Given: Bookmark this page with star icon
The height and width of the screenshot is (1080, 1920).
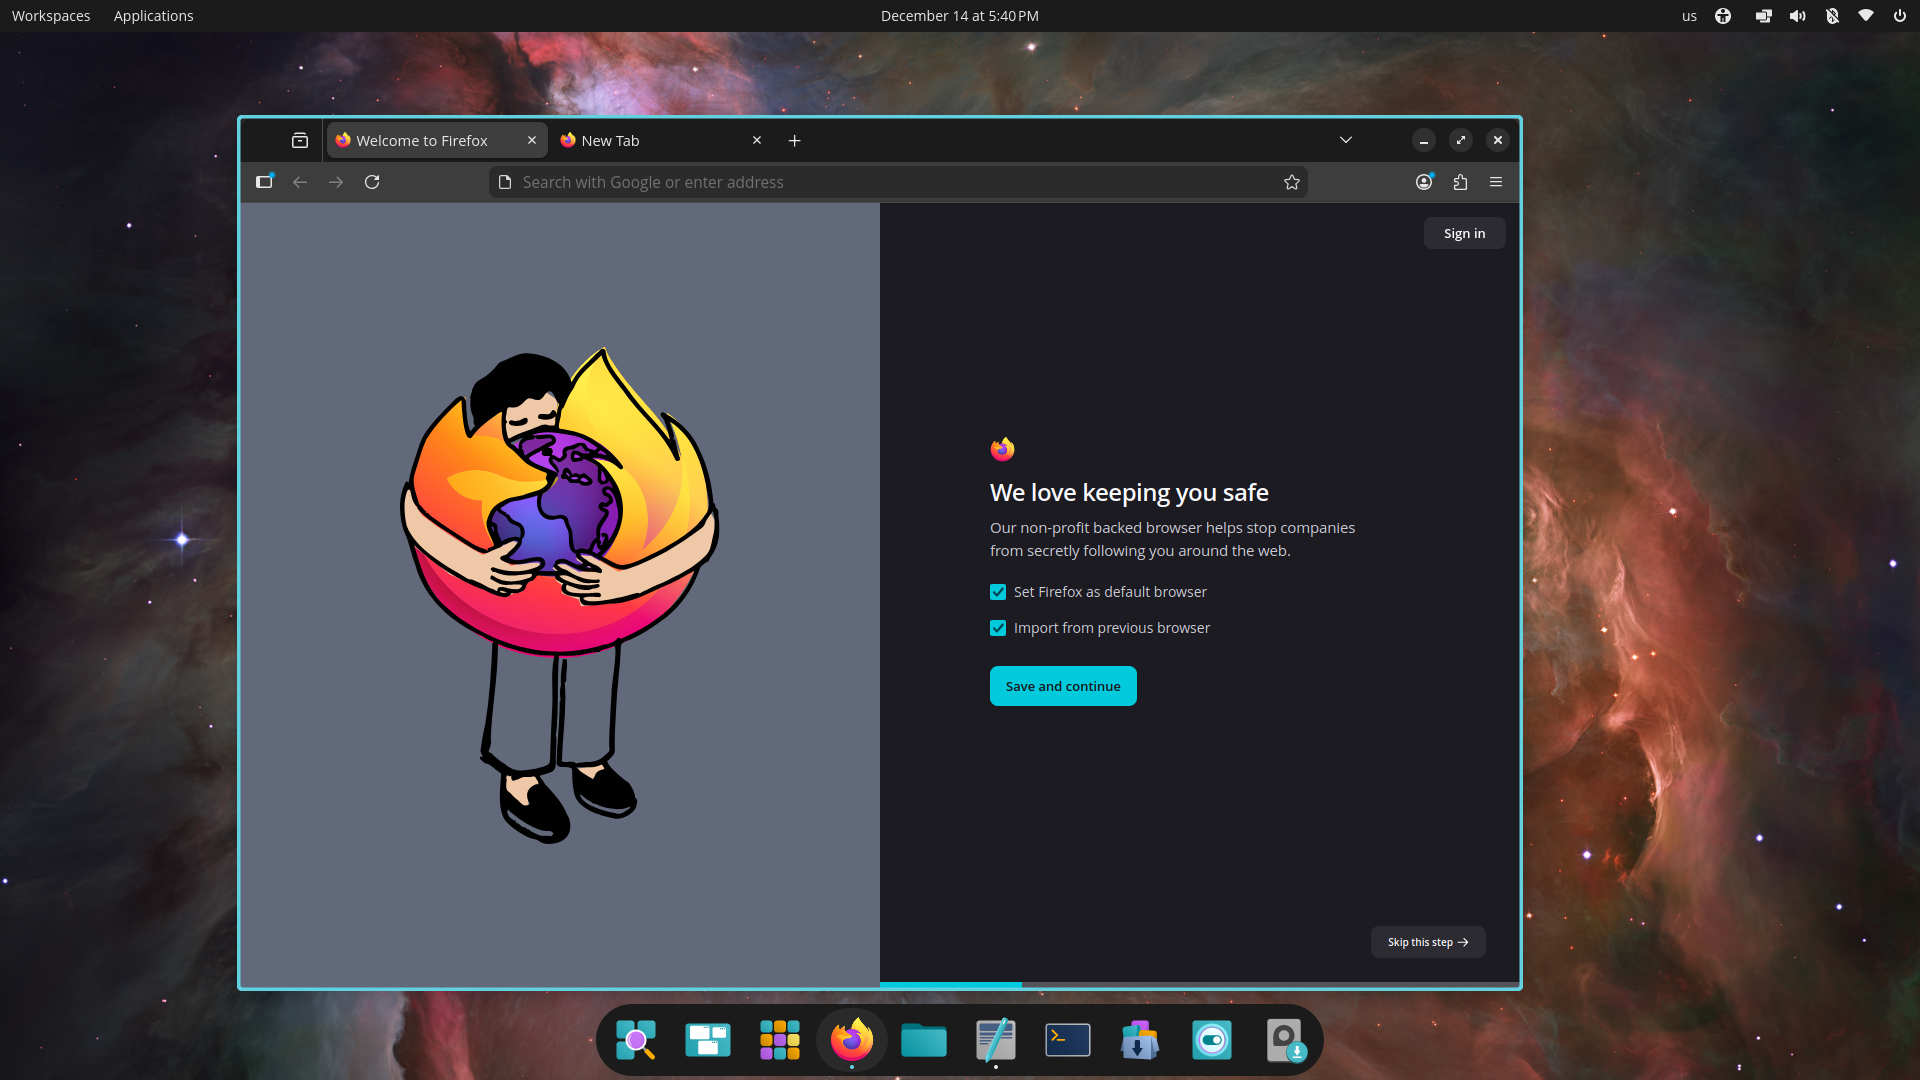Looking at the screenshot, I should (x=1292, y=182).
